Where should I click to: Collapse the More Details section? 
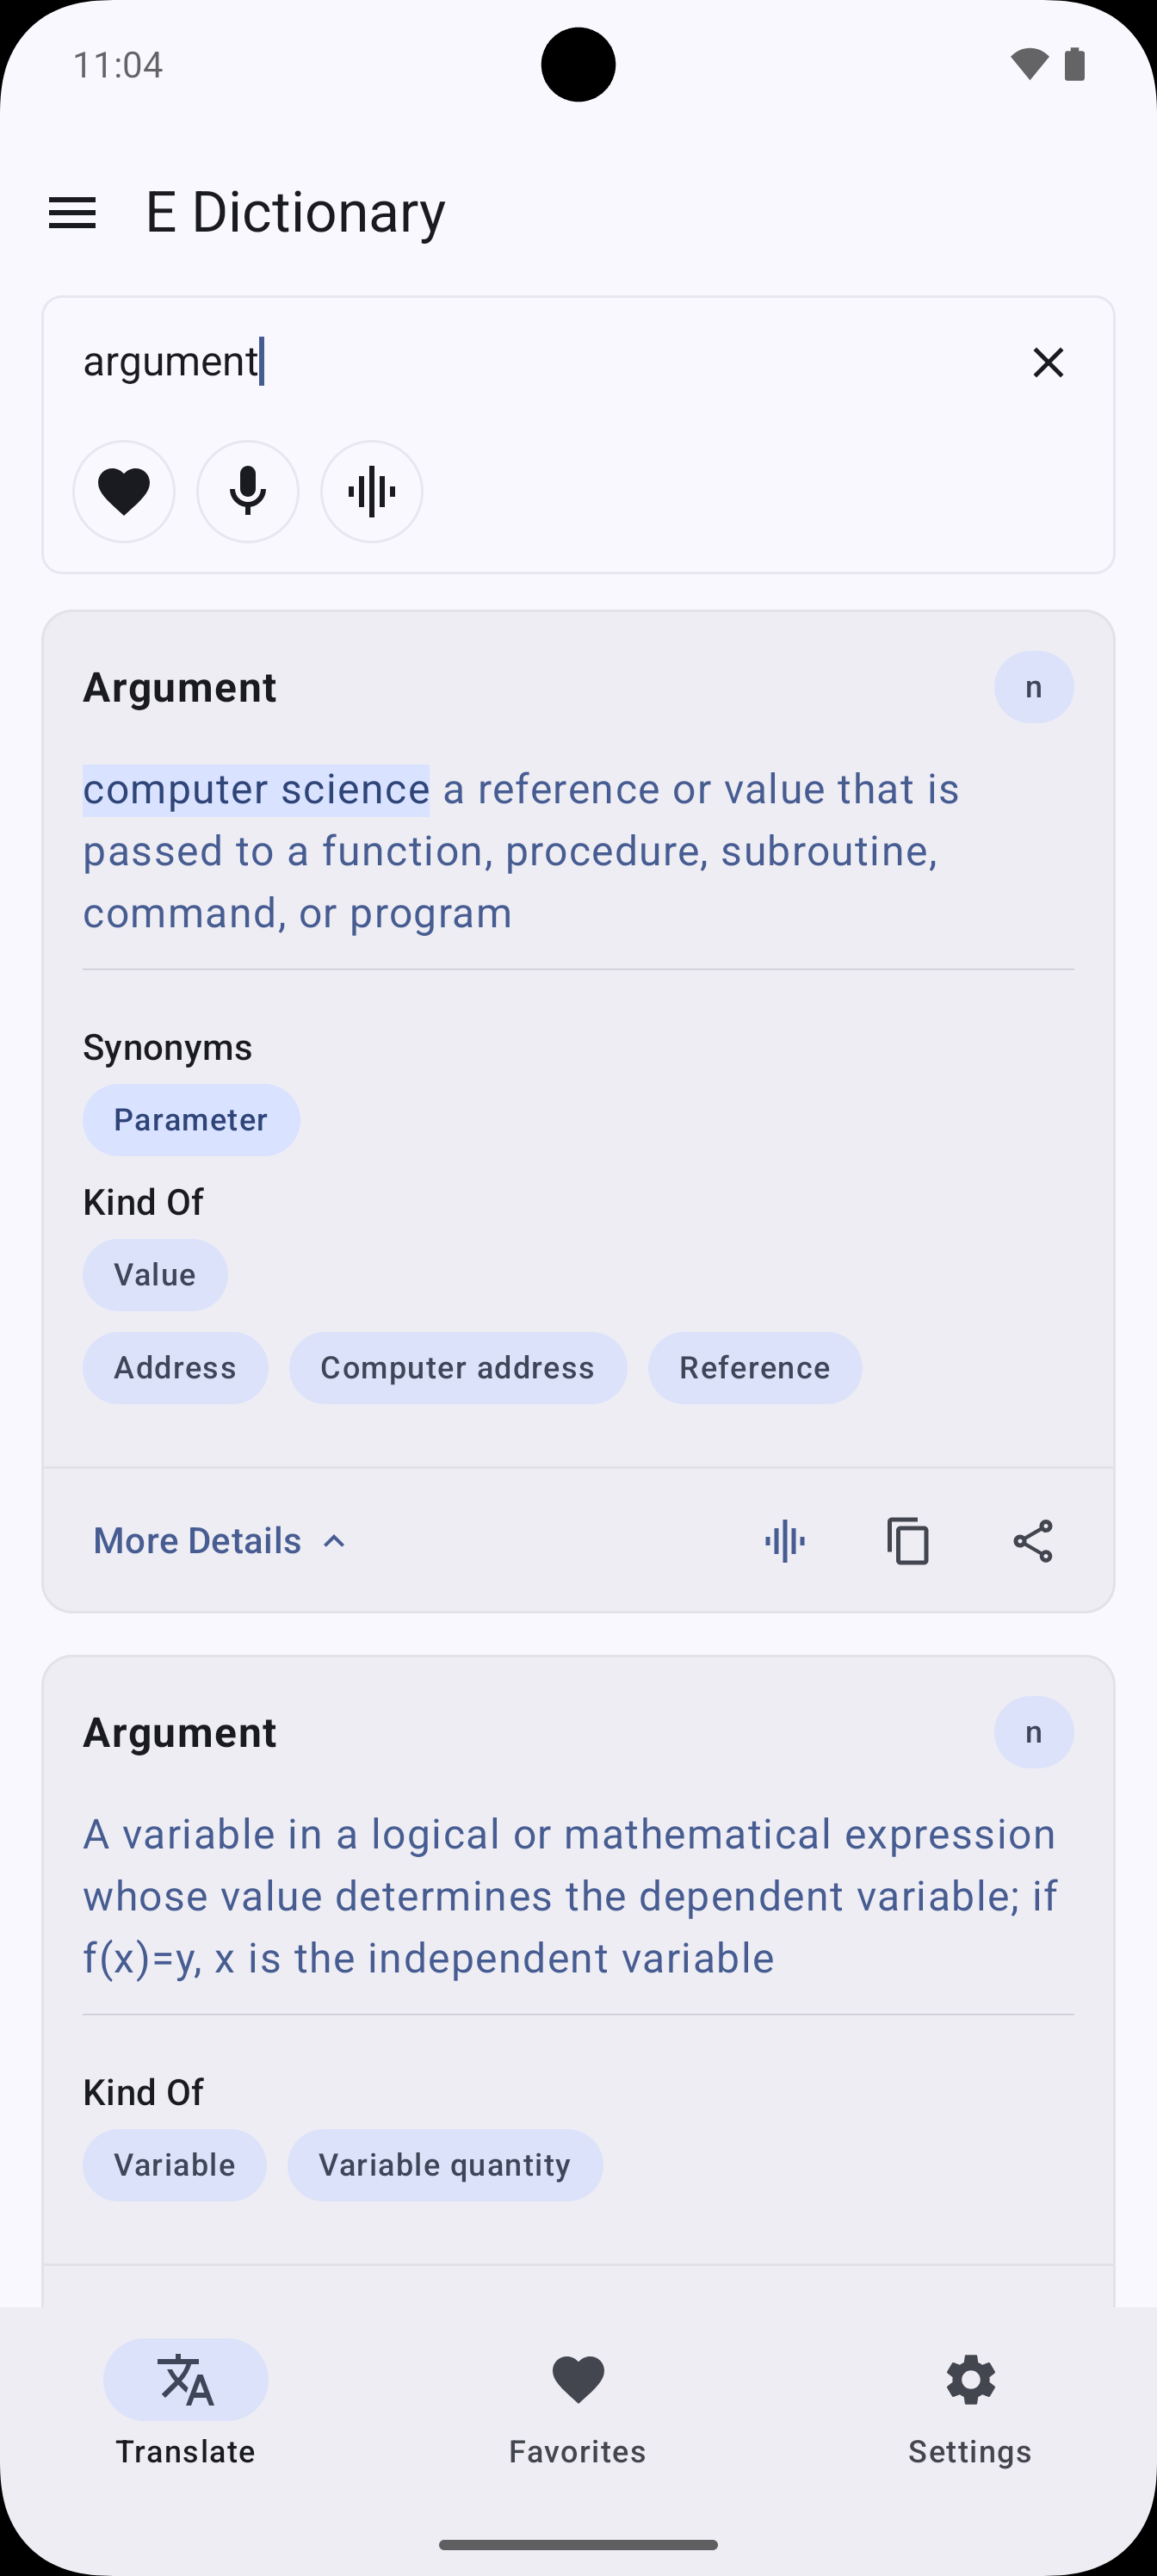[220, 1541]
